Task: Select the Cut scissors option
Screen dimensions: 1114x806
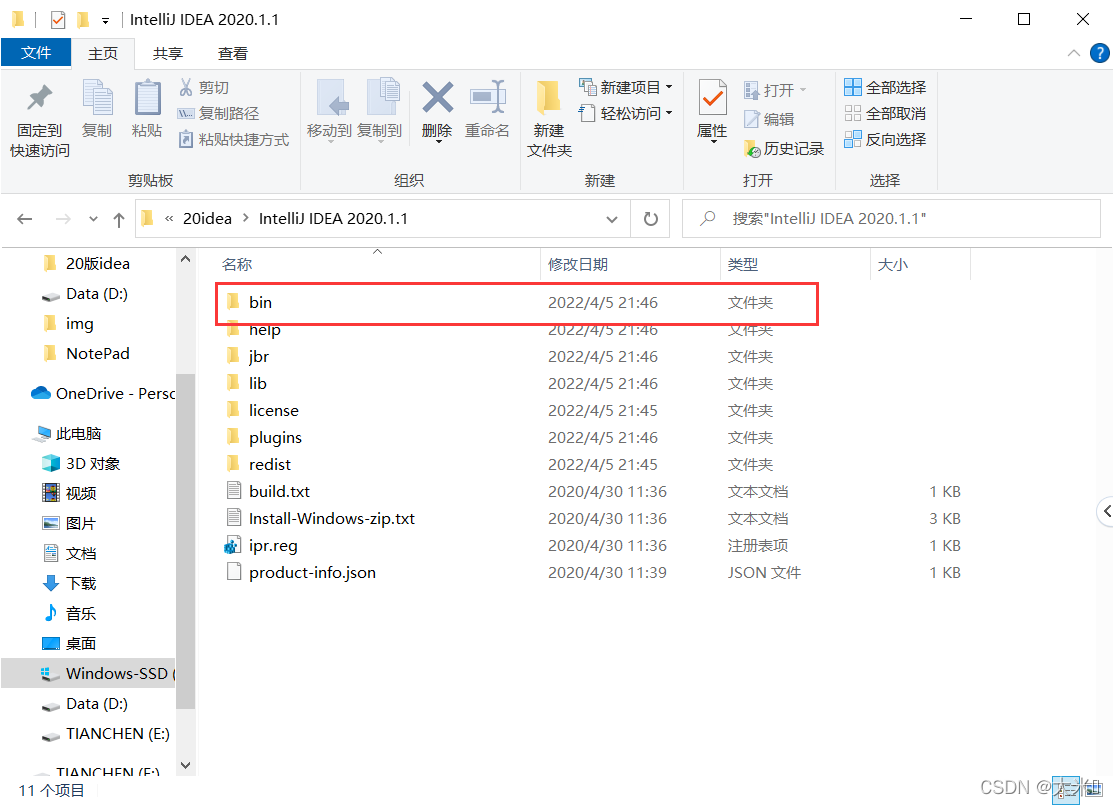Action: pos(204,87)
